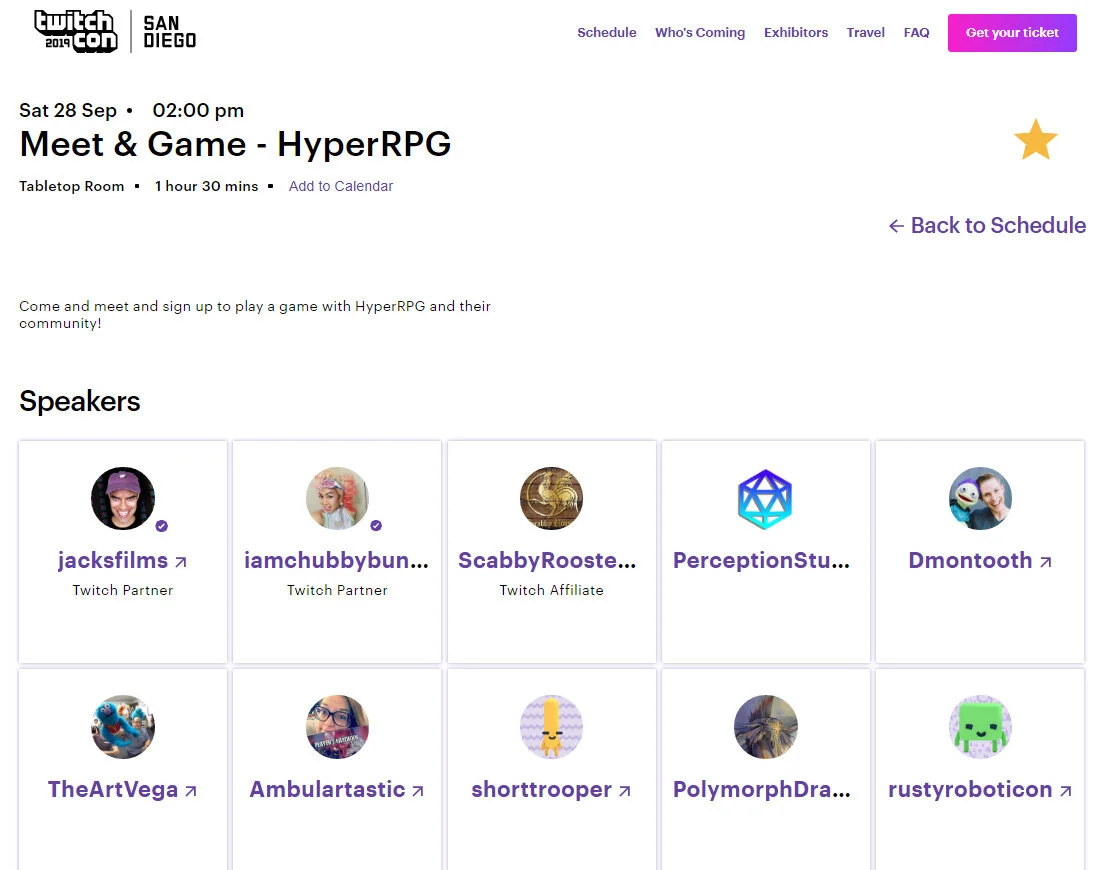Click the back arrow beside Back to Schedule

pos(896,225)
